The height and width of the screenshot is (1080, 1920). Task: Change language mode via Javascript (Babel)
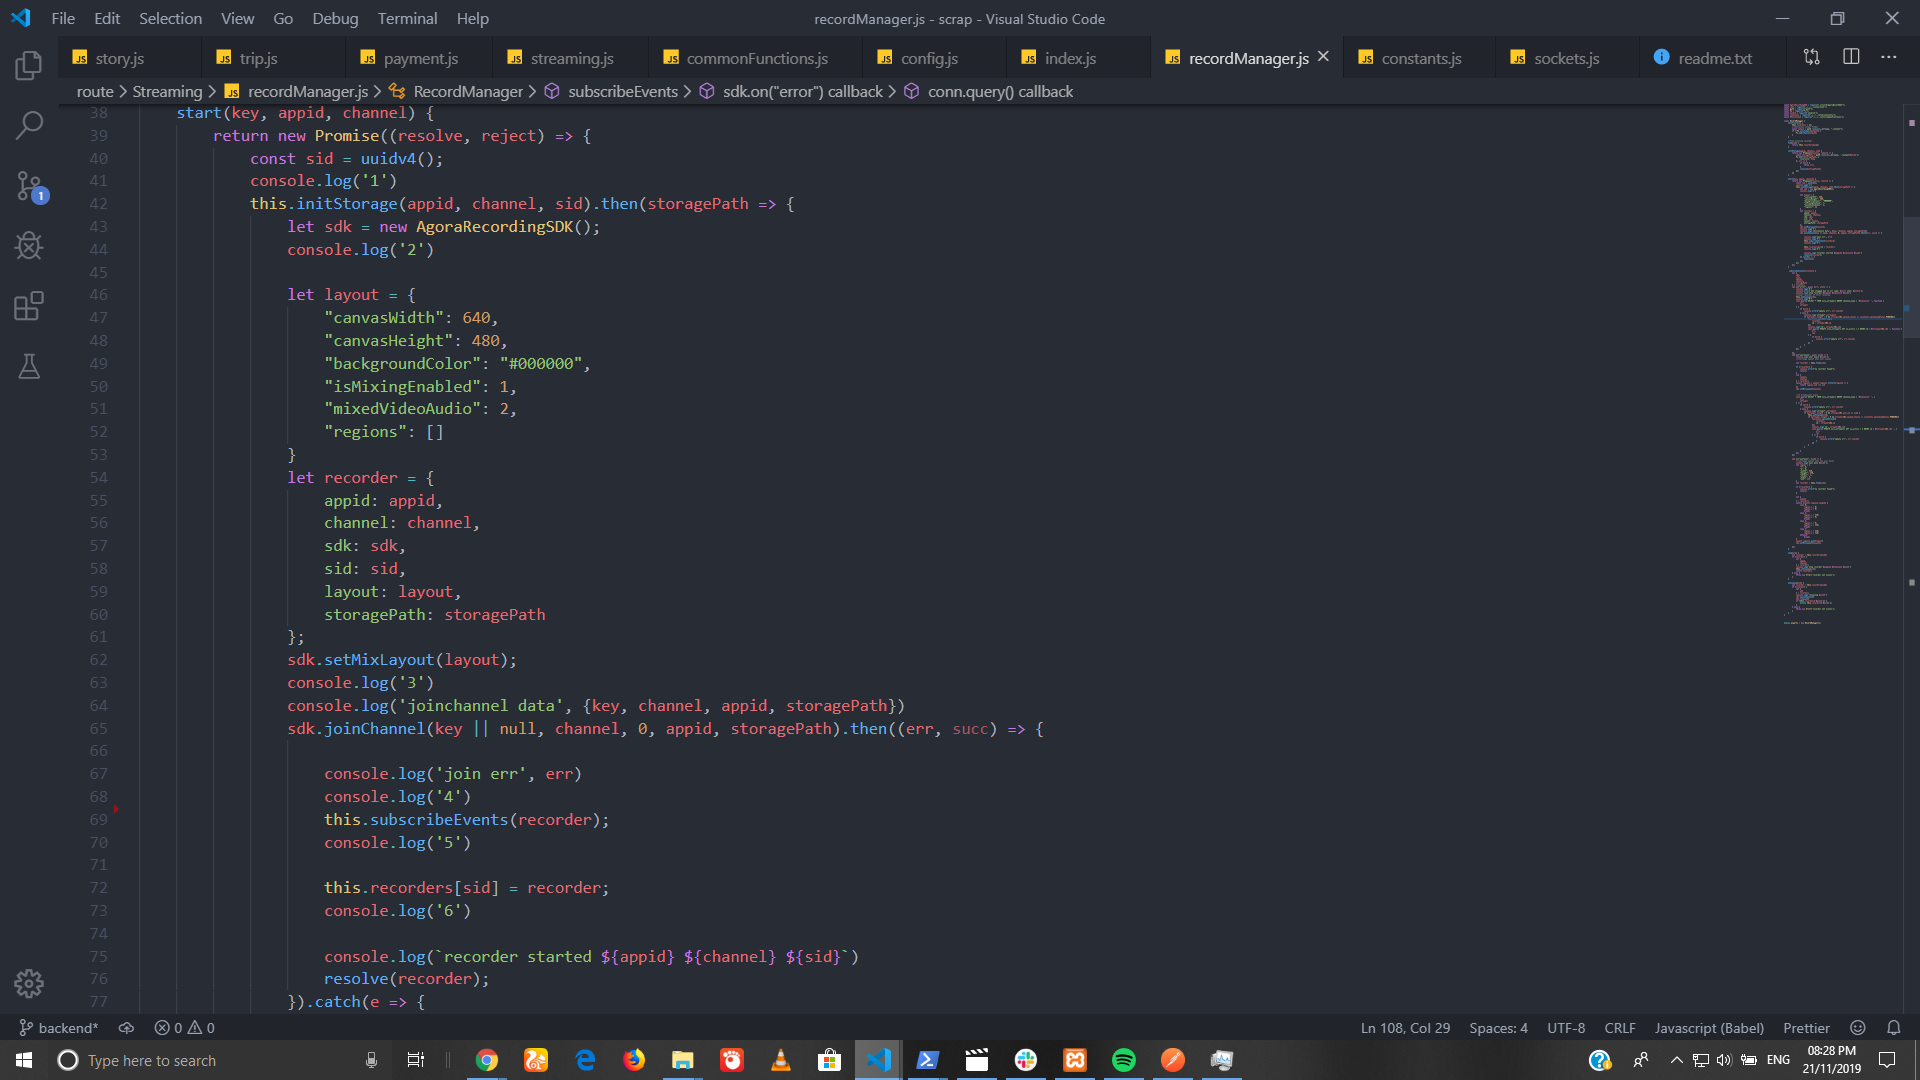(x=1709, y=1027)
